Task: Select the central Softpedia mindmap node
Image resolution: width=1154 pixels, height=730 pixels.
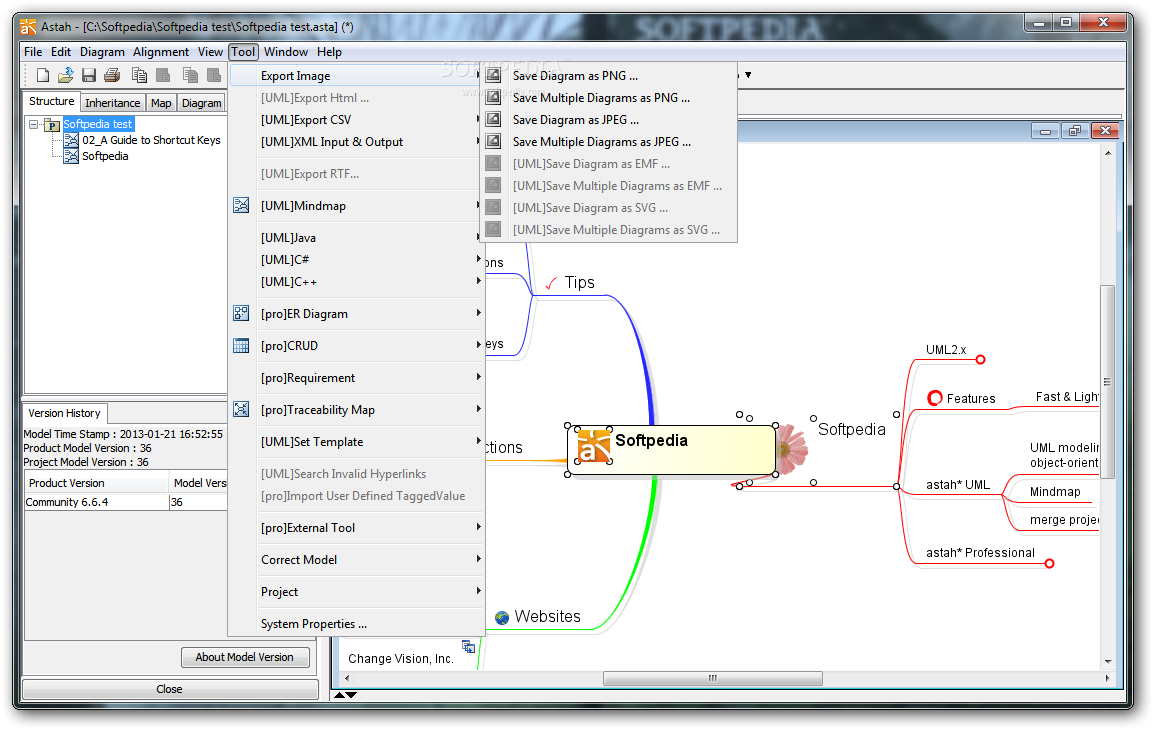Action: (672, 450)
